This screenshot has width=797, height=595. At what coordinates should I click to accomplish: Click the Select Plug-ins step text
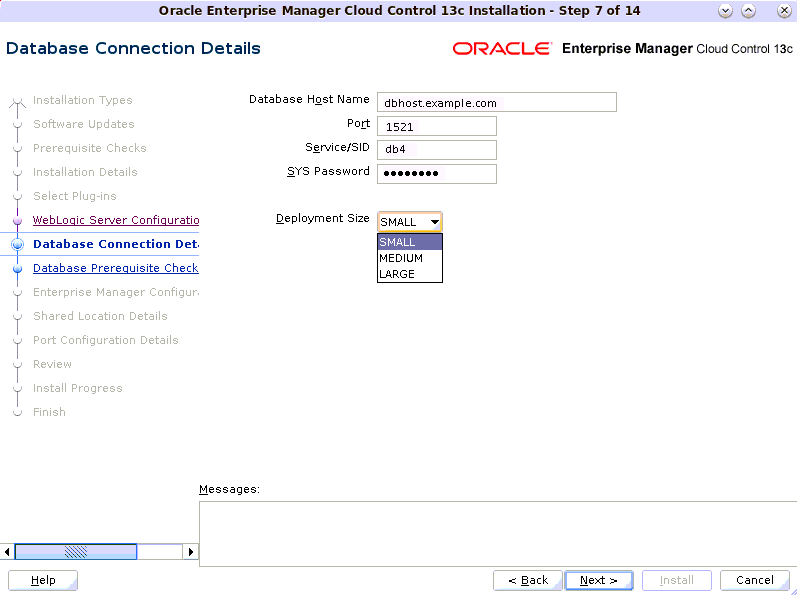[75, 196]
